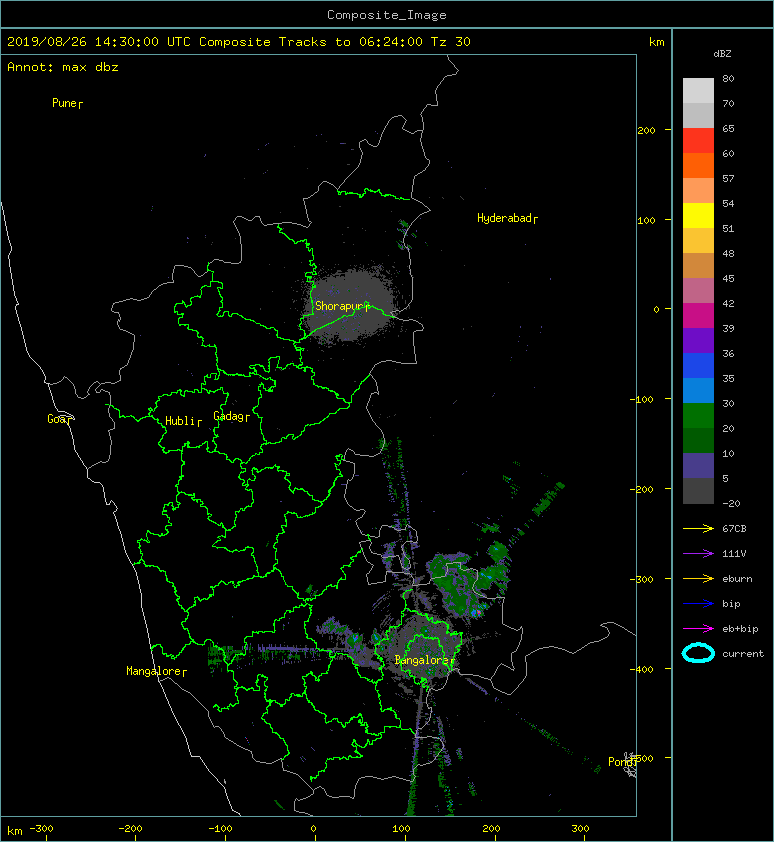Click the dBZ heading above the color scale
Viewport: 774px width, 842px height.
[x=722, y=54]
